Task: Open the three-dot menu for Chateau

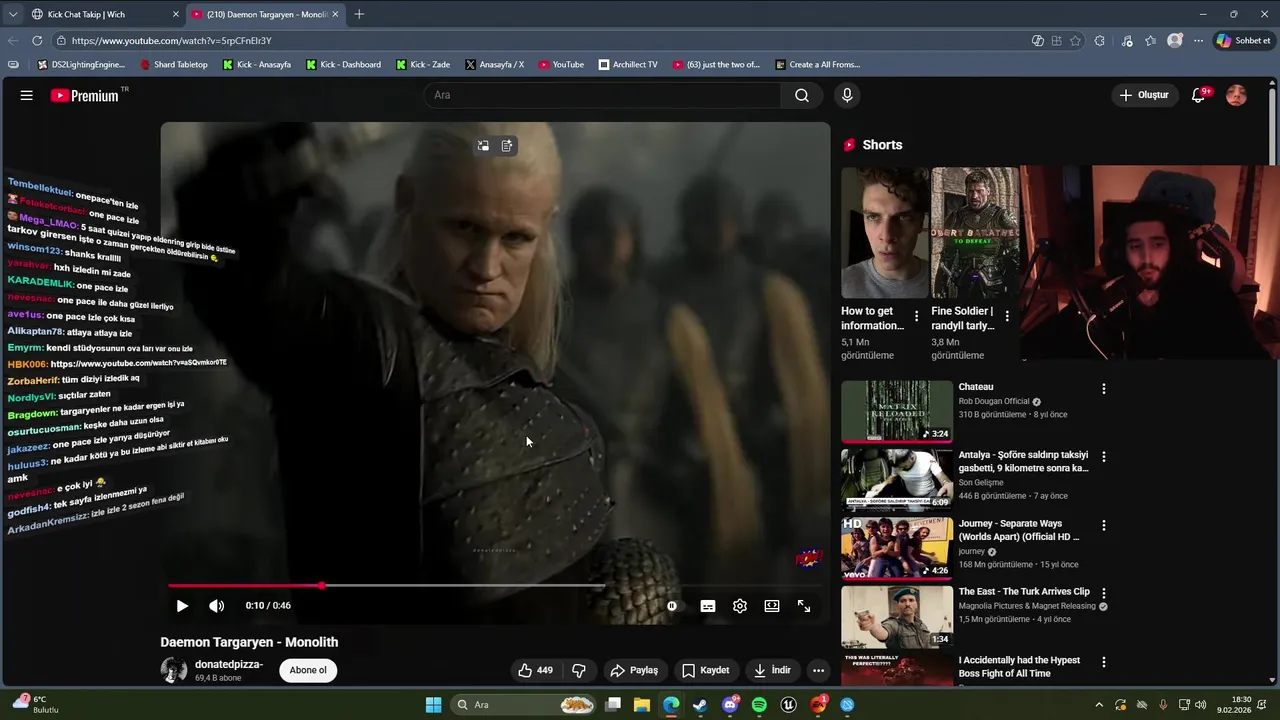Action: tap(1104, 389)
